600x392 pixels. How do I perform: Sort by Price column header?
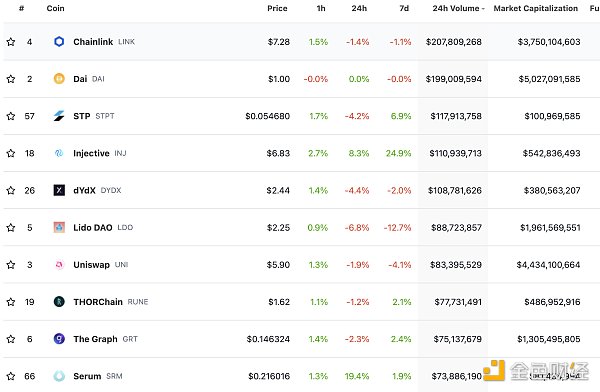pyautogui.click(x=277, y=8)
